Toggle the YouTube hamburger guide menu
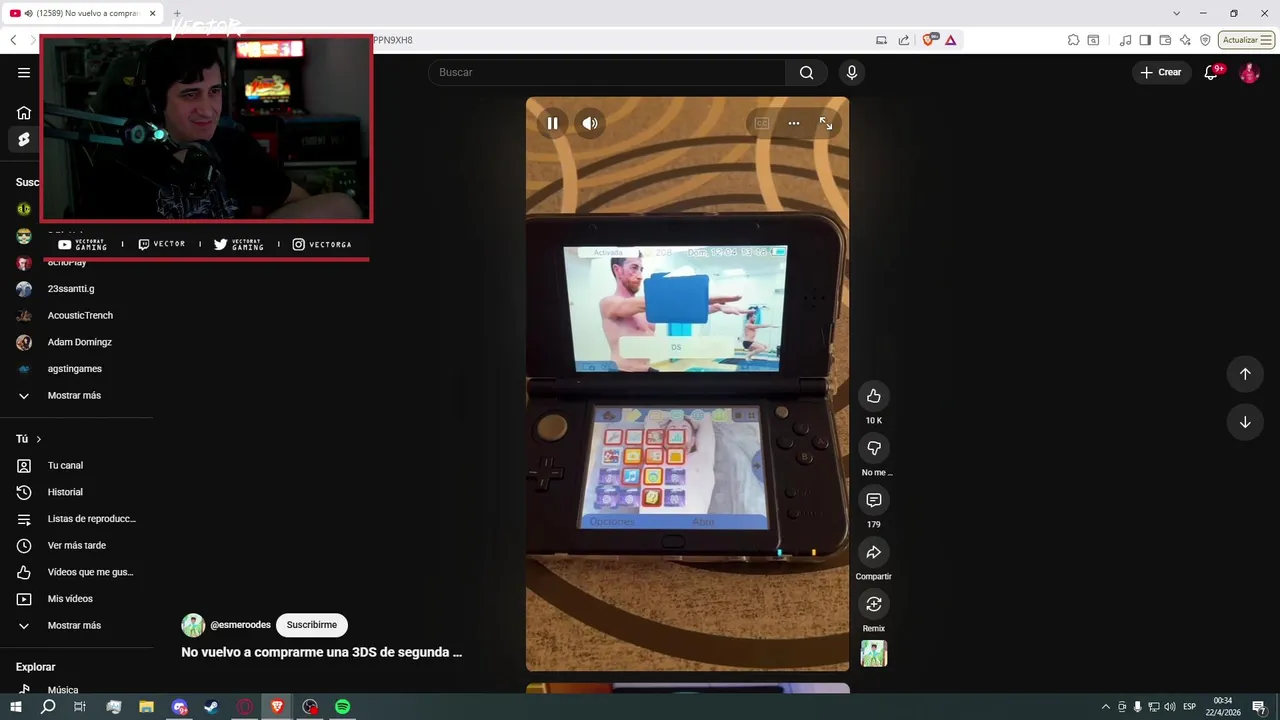 pos(24,72)
